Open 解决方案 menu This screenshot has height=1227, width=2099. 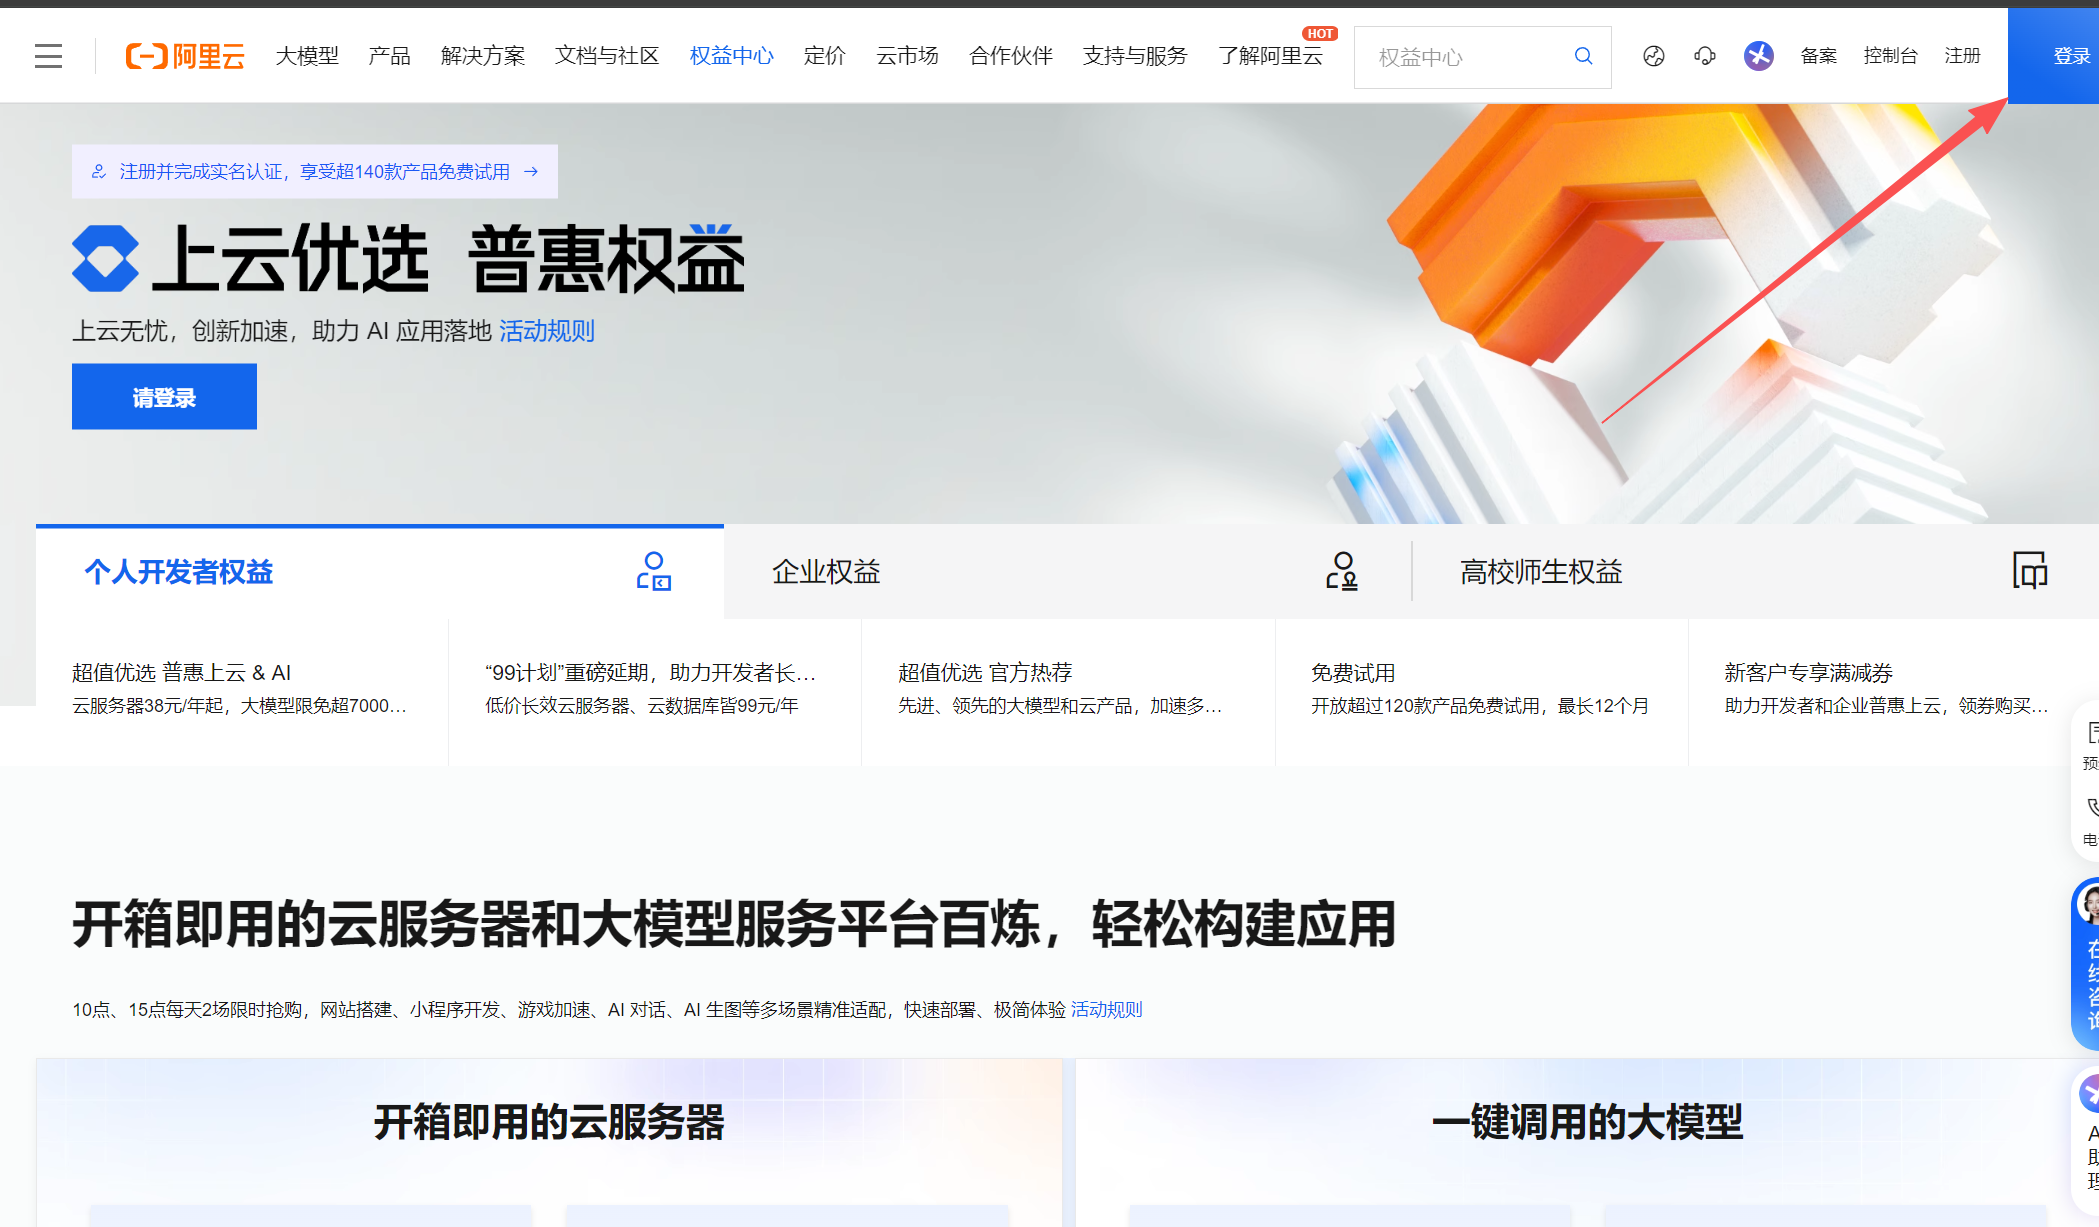click(x=483, y=56)
